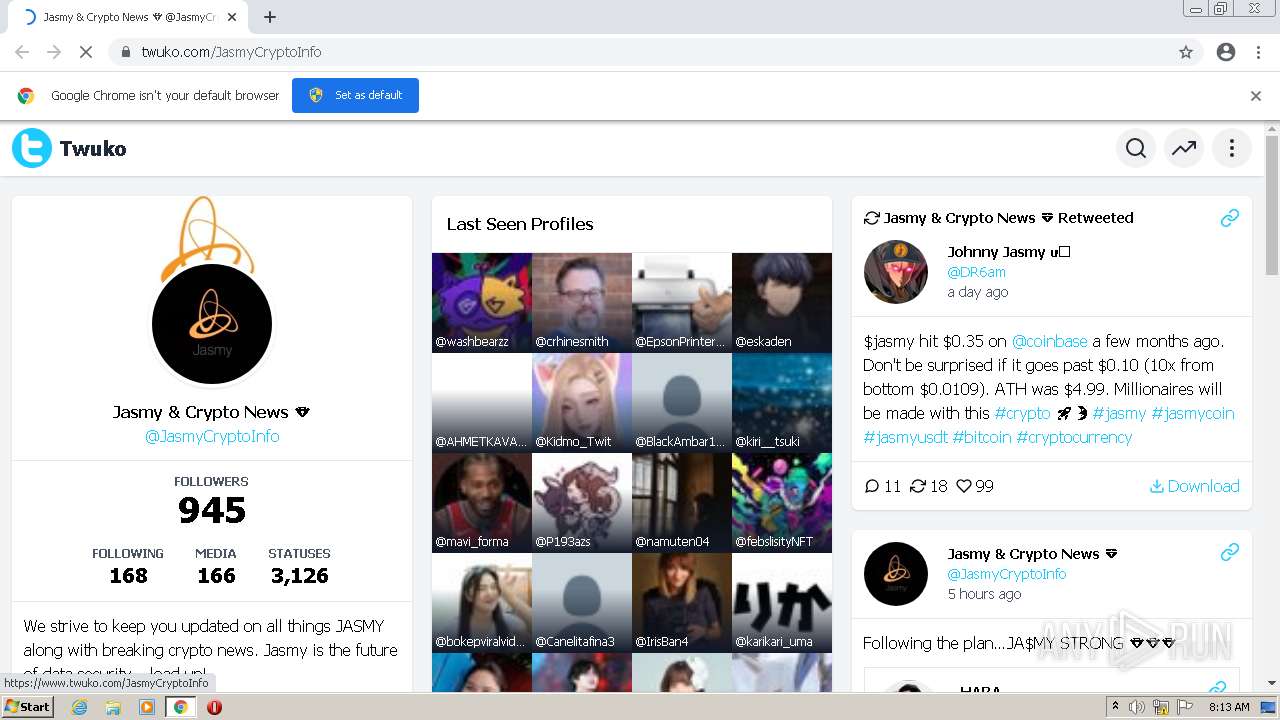Open the @AHMETKAVA profile thumbnail
The image size is (1280, 720).
482,403
